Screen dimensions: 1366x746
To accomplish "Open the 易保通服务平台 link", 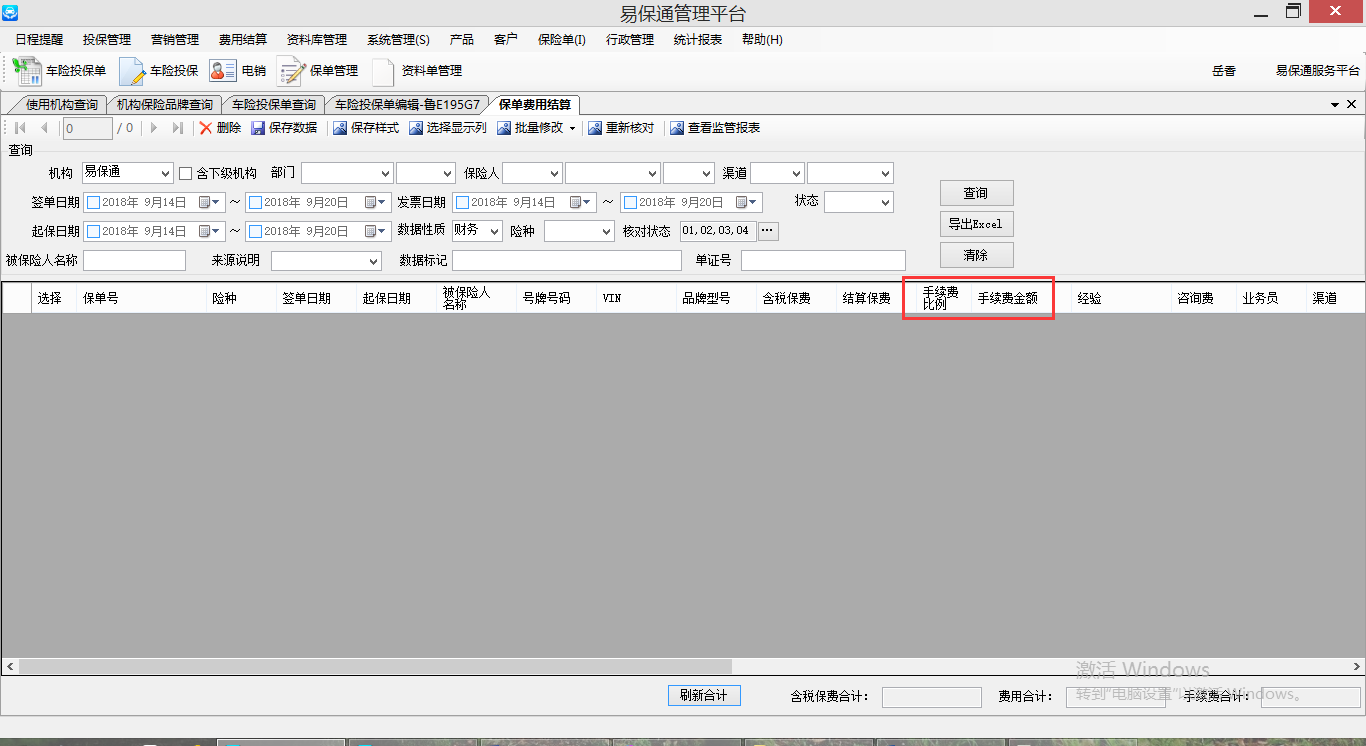I will (x=1317, y=71).
